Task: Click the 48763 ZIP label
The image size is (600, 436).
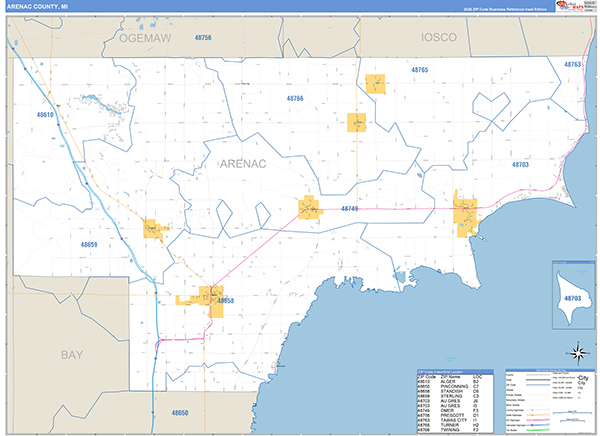Action: click(573, 64)
